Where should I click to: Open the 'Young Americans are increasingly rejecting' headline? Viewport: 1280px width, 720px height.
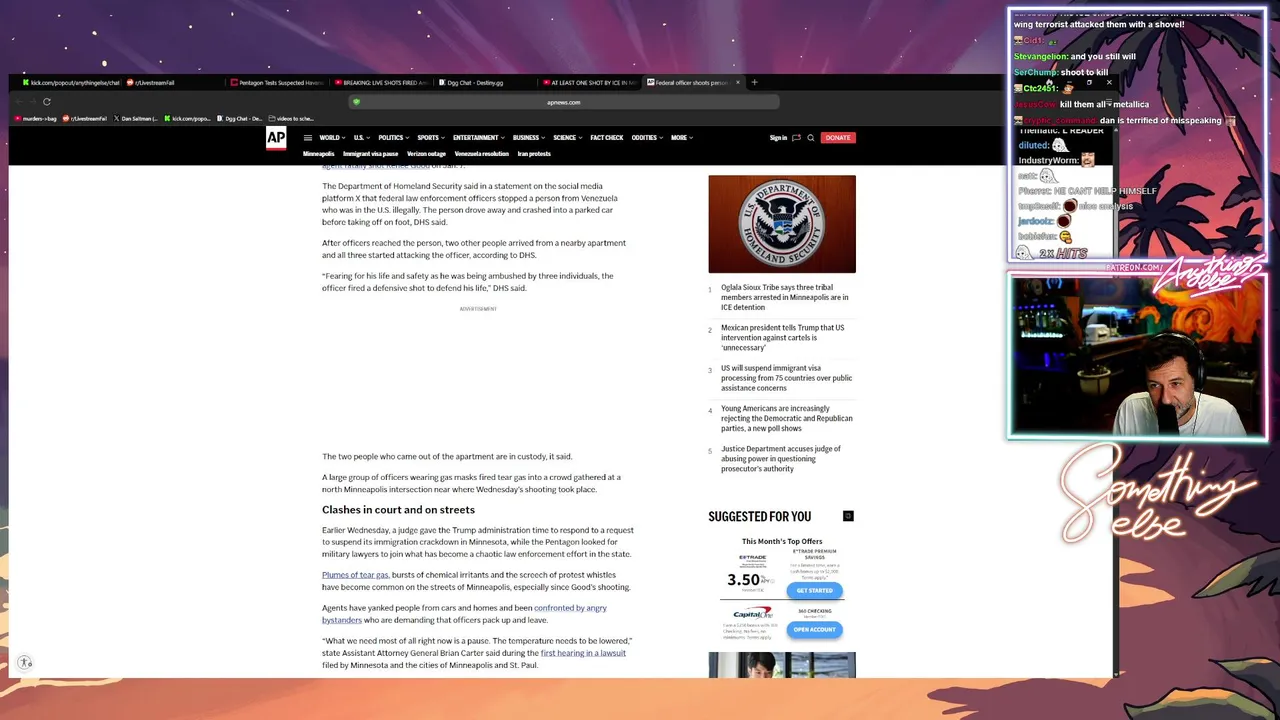[787, 418]
